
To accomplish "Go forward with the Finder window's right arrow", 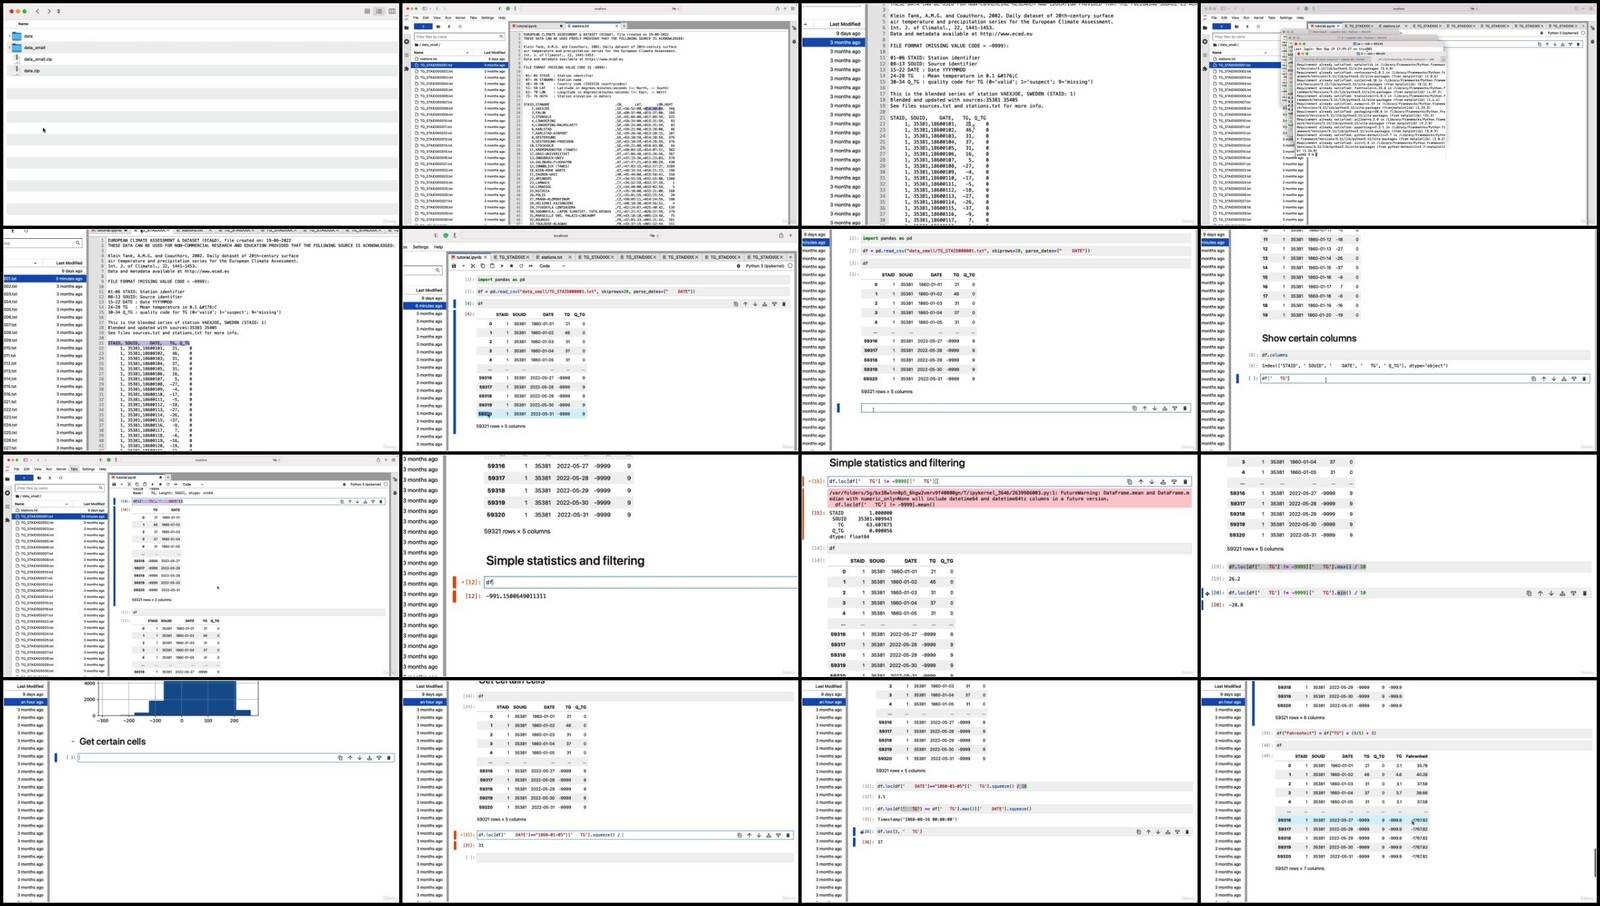I will tap(49, 11).
